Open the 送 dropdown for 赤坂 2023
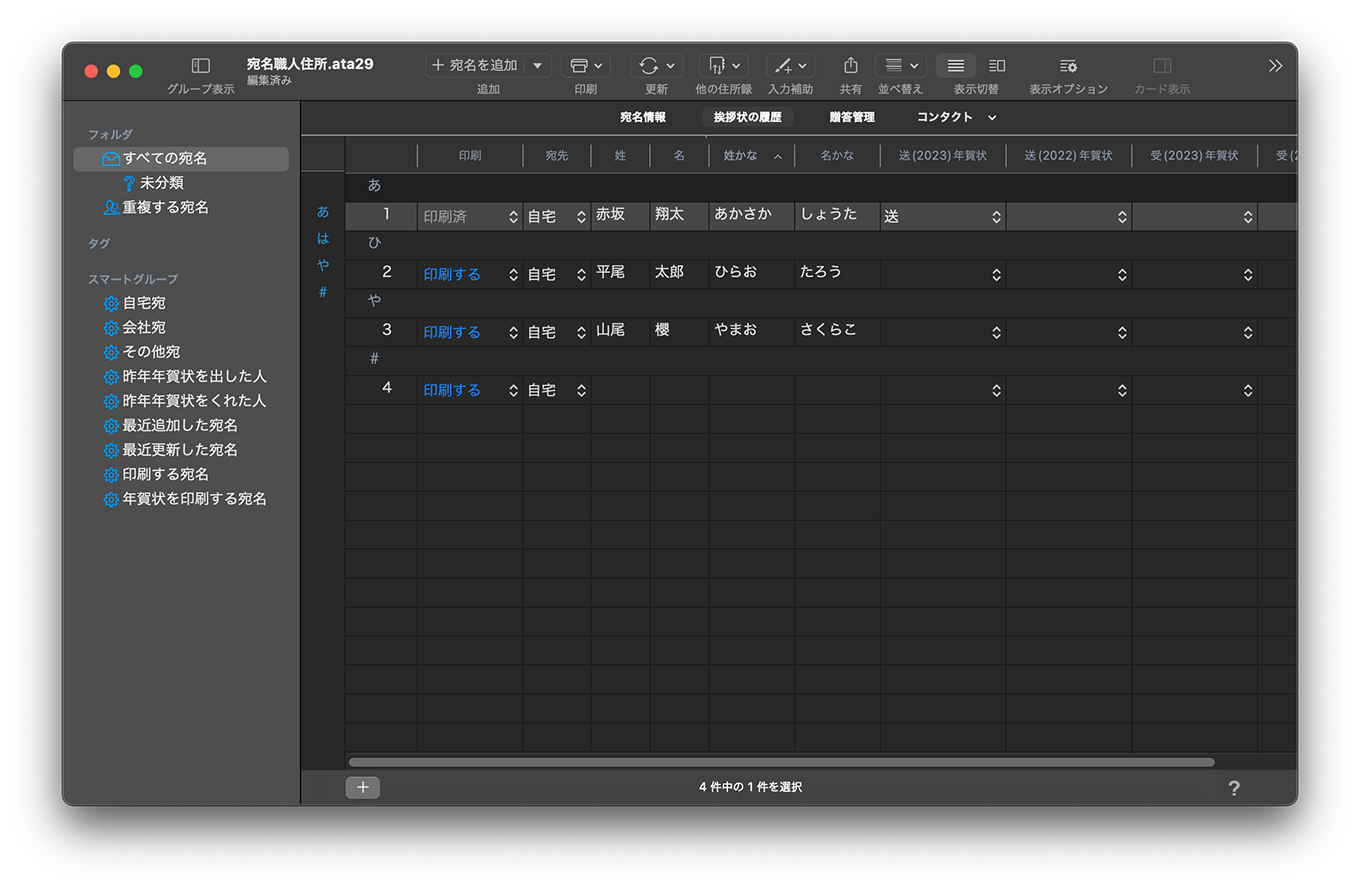 (x=943, y=216)
